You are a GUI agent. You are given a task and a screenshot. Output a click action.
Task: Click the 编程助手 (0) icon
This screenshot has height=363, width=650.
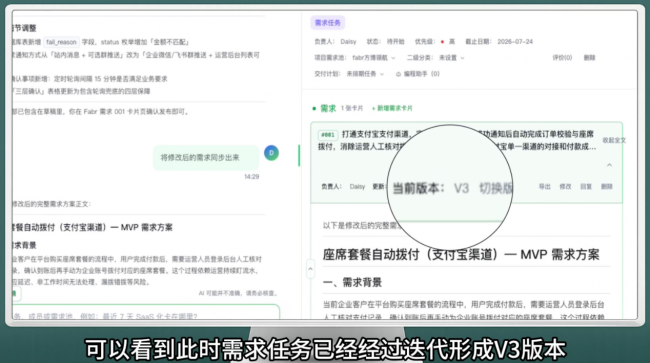click(x=398, y=74)
